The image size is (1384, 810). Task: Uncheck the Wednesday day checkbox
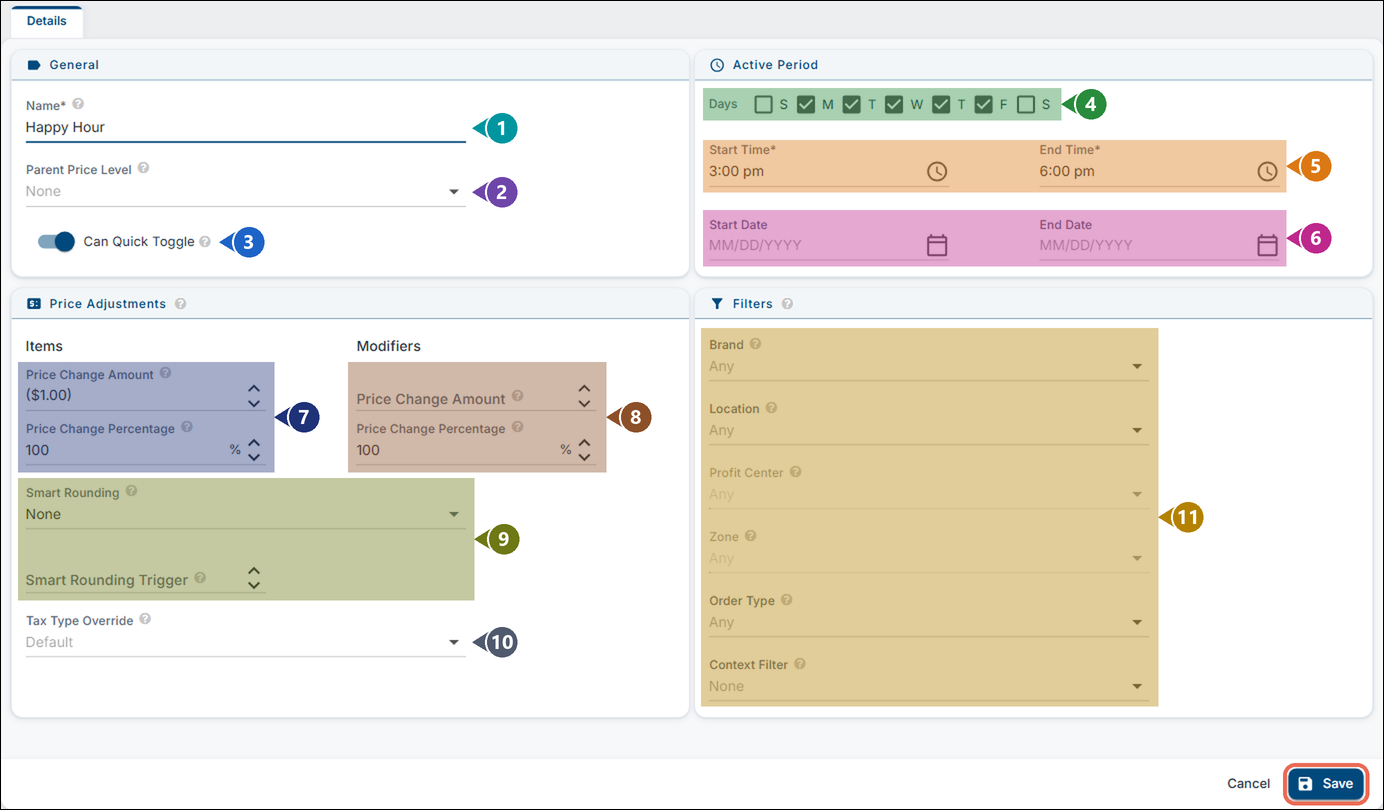894,104
